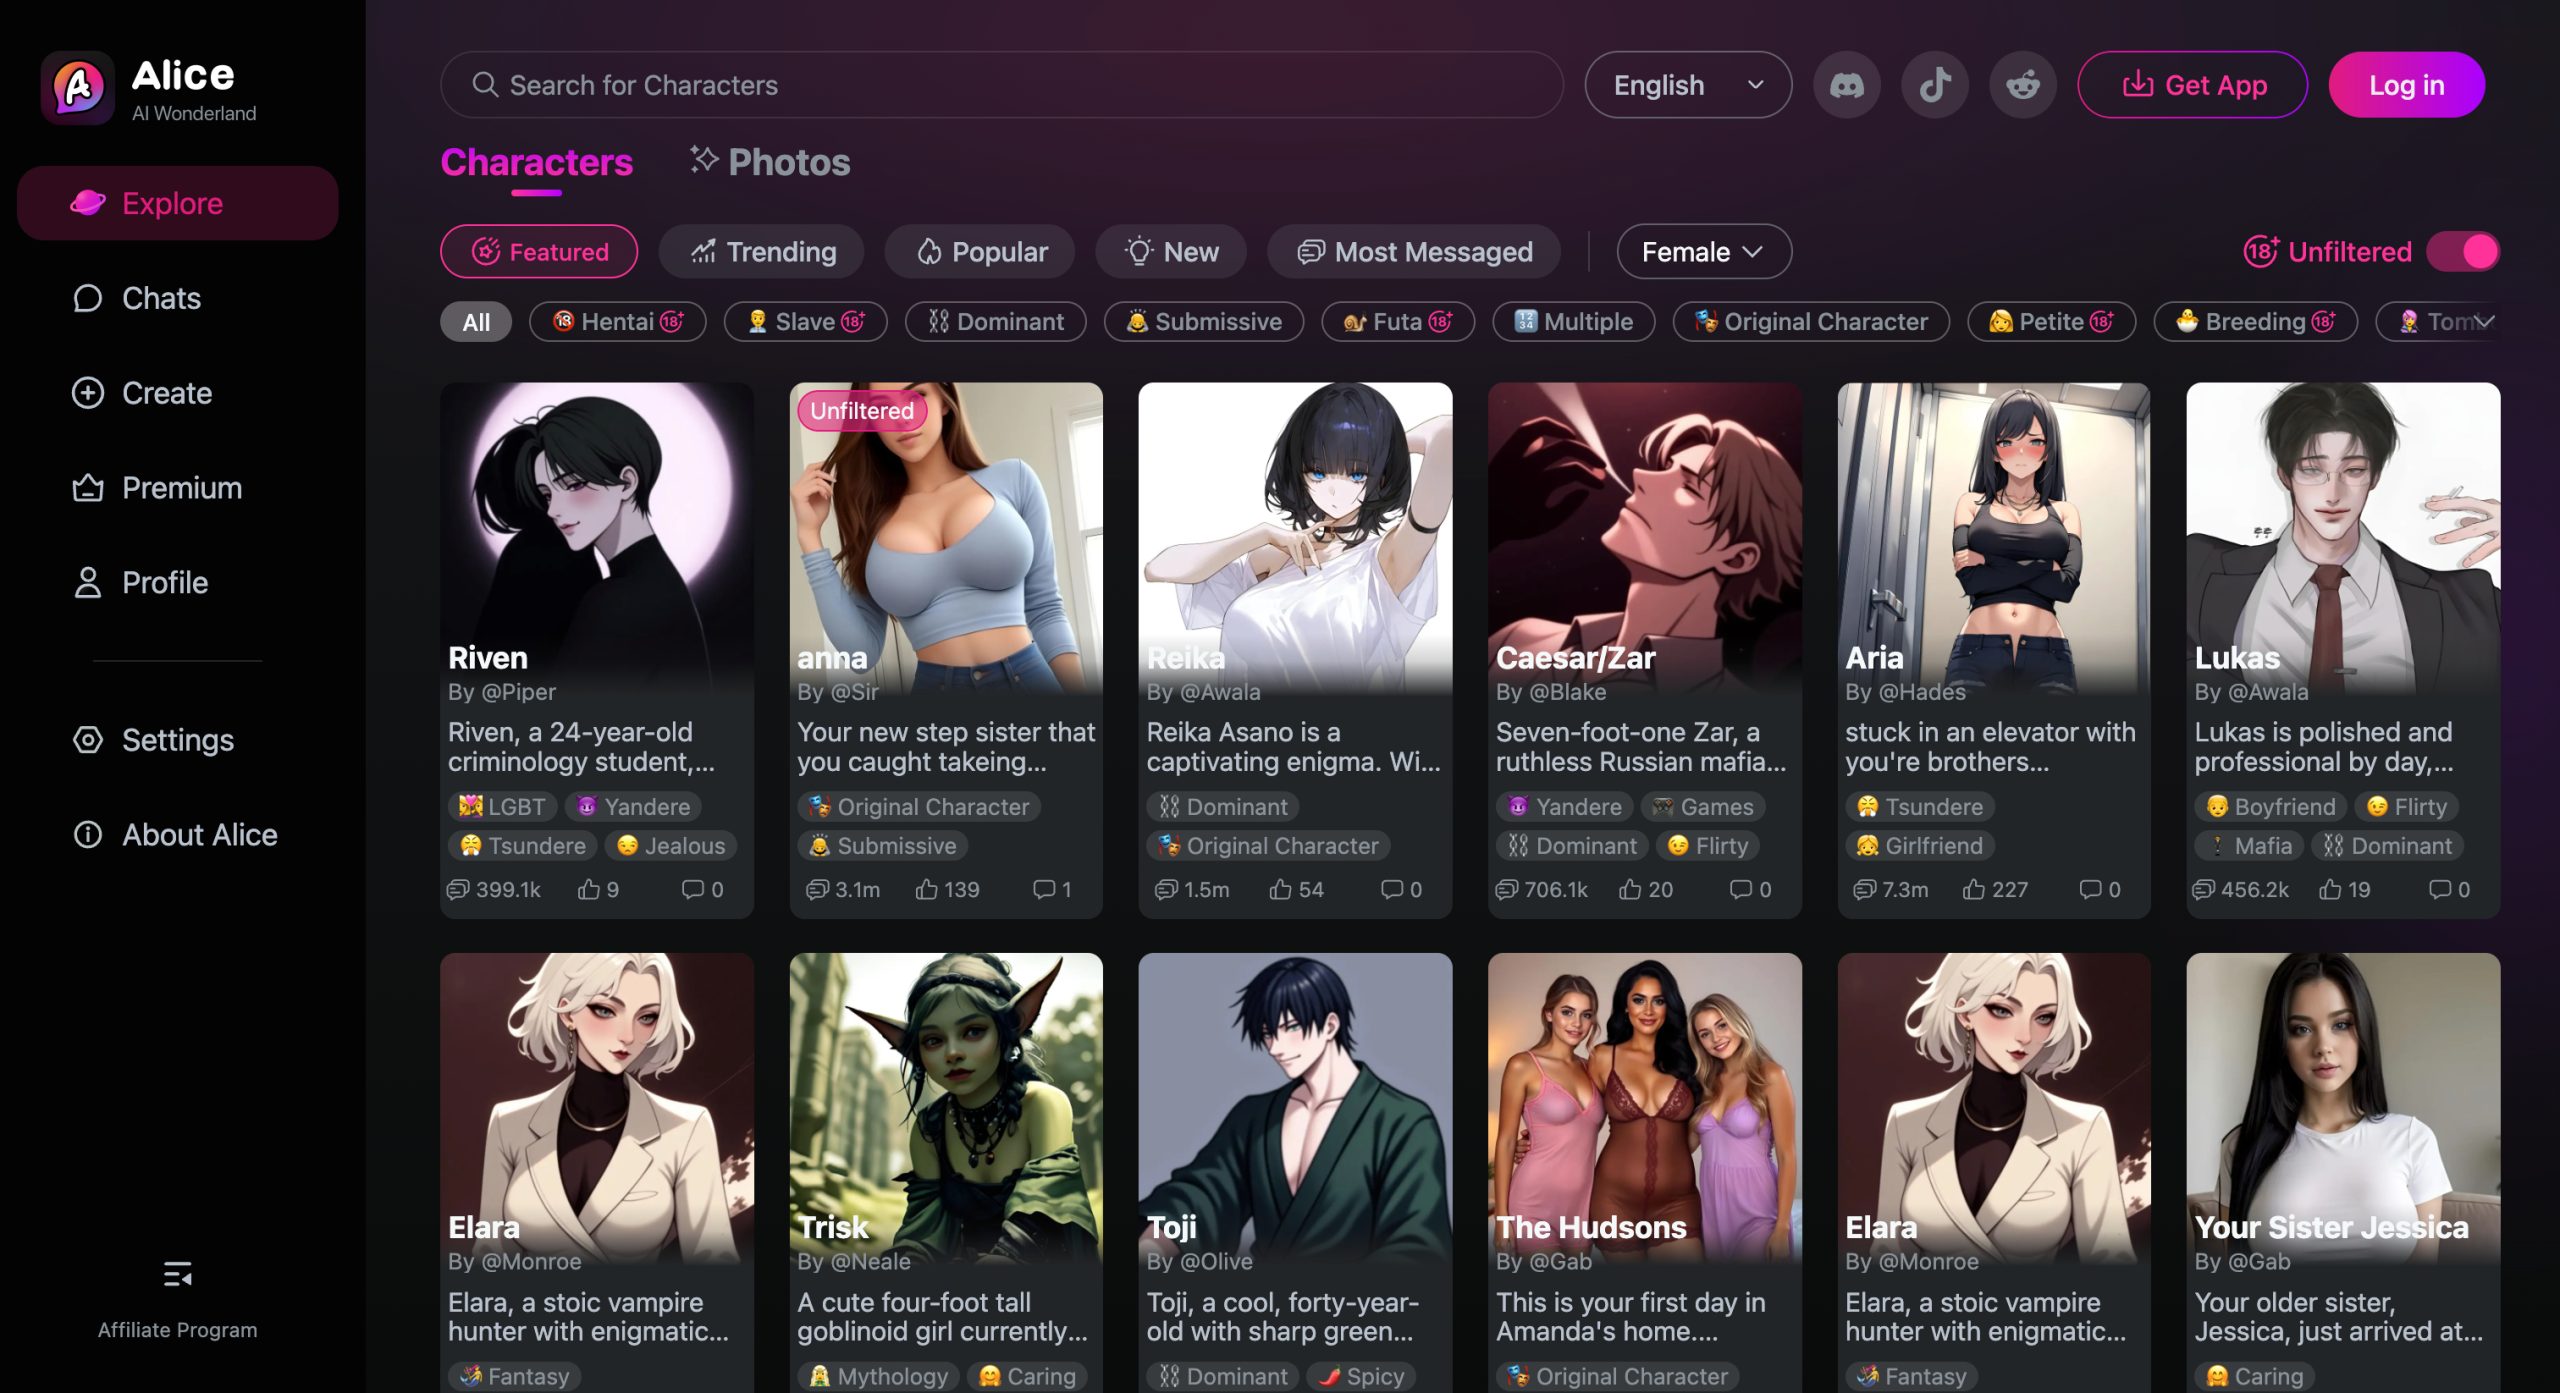Image resolution: width=2560 pixels, height=1393 pixels.
Task: Toggle the Unfiltered switch off
Action: (x=2463, y=252)
